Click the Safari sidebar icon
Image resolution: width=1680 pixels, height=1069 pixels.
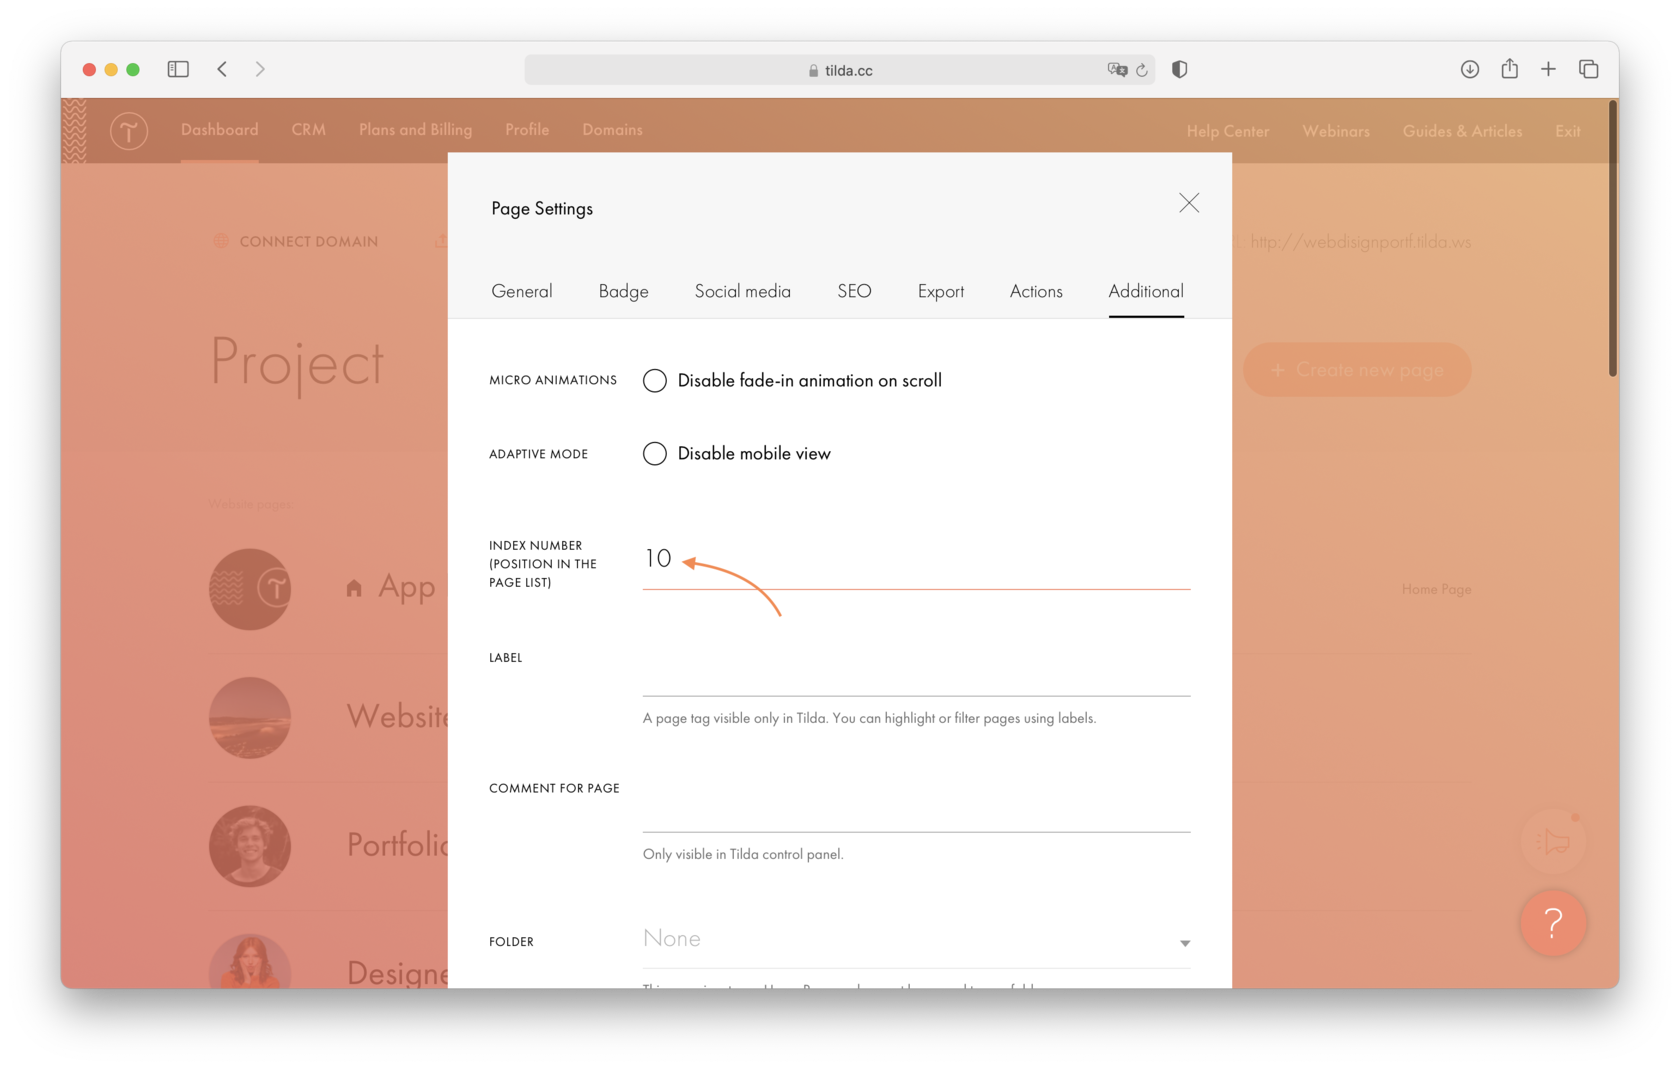pyautogui.click(x=178, y=69)
